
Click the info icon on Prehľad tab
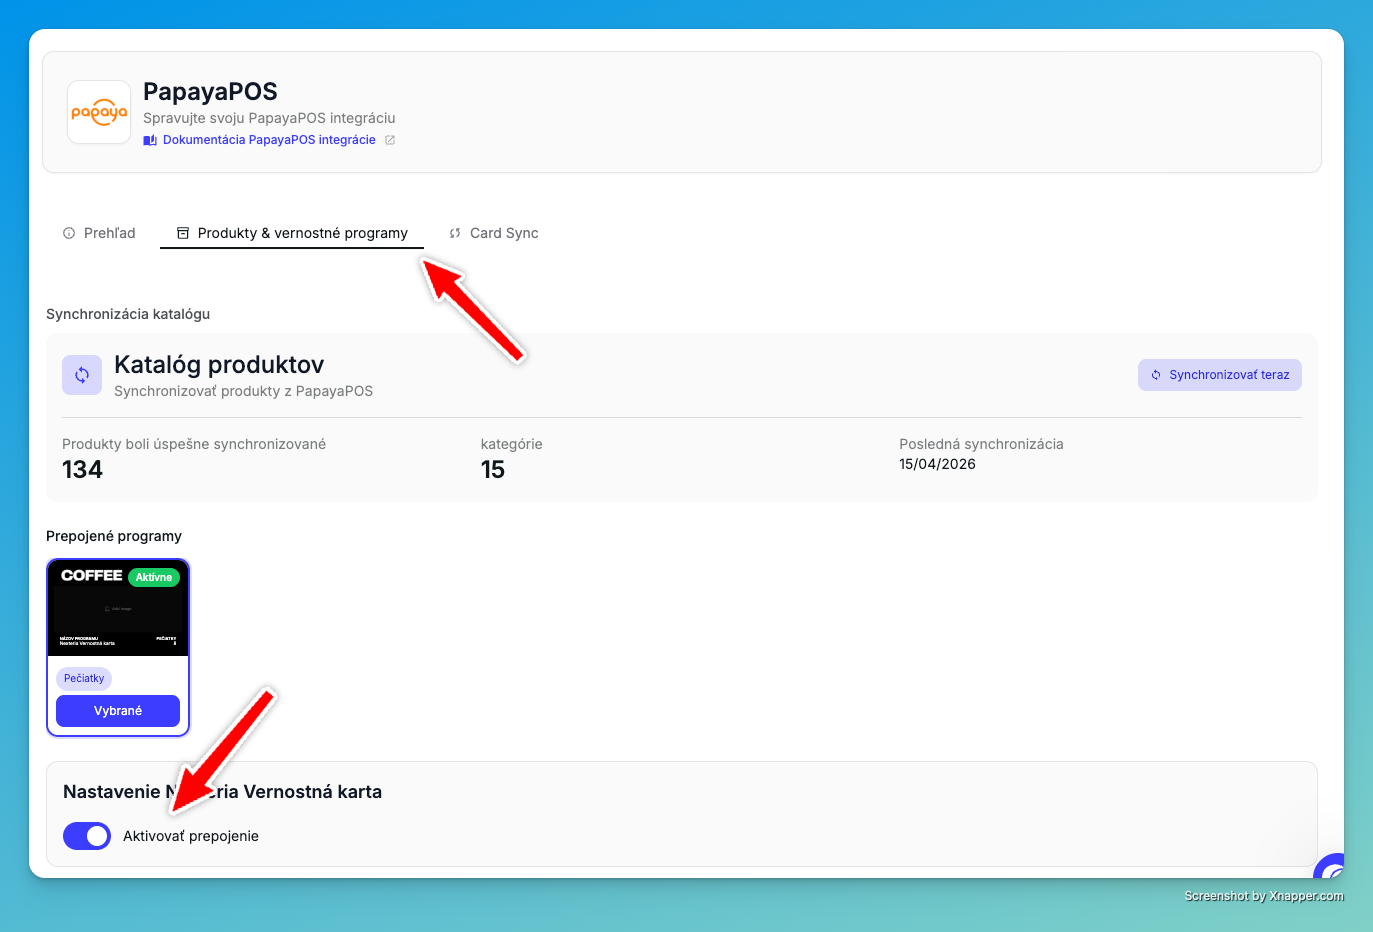point(69,233)
